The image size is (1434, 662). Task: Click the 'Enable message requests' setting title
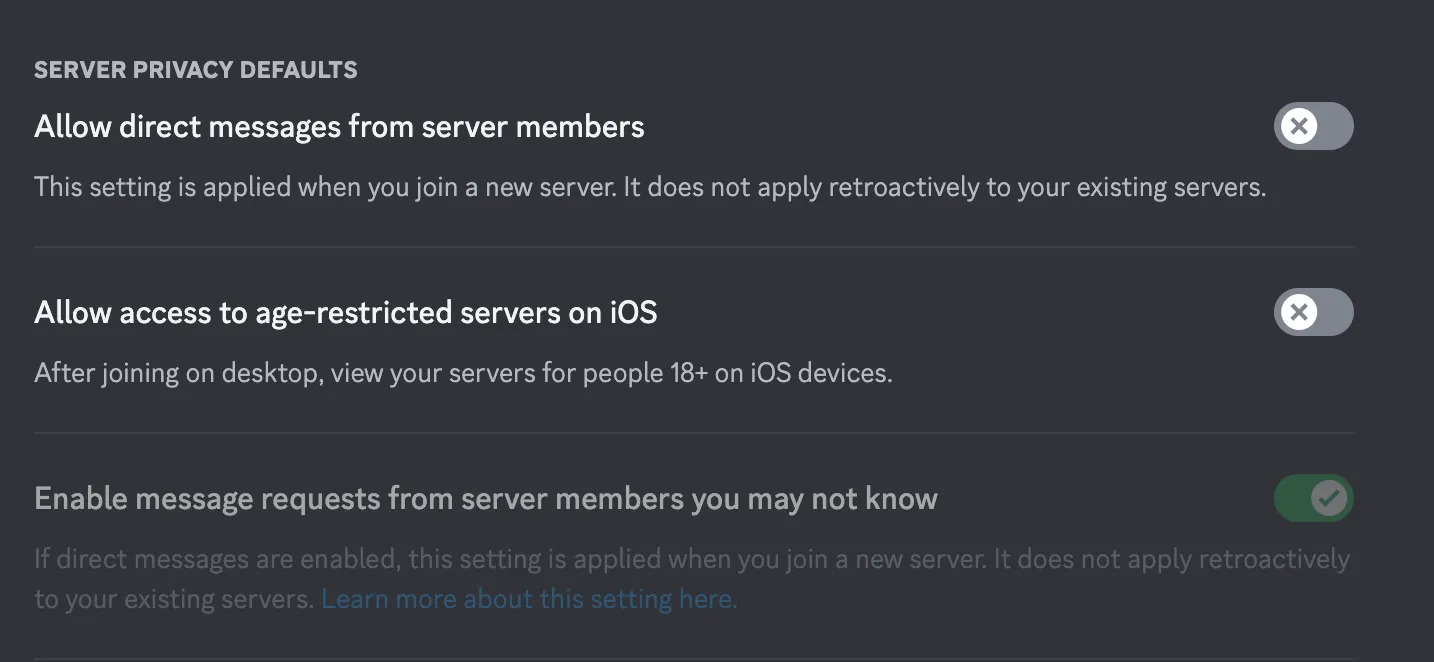click(487, 498)
